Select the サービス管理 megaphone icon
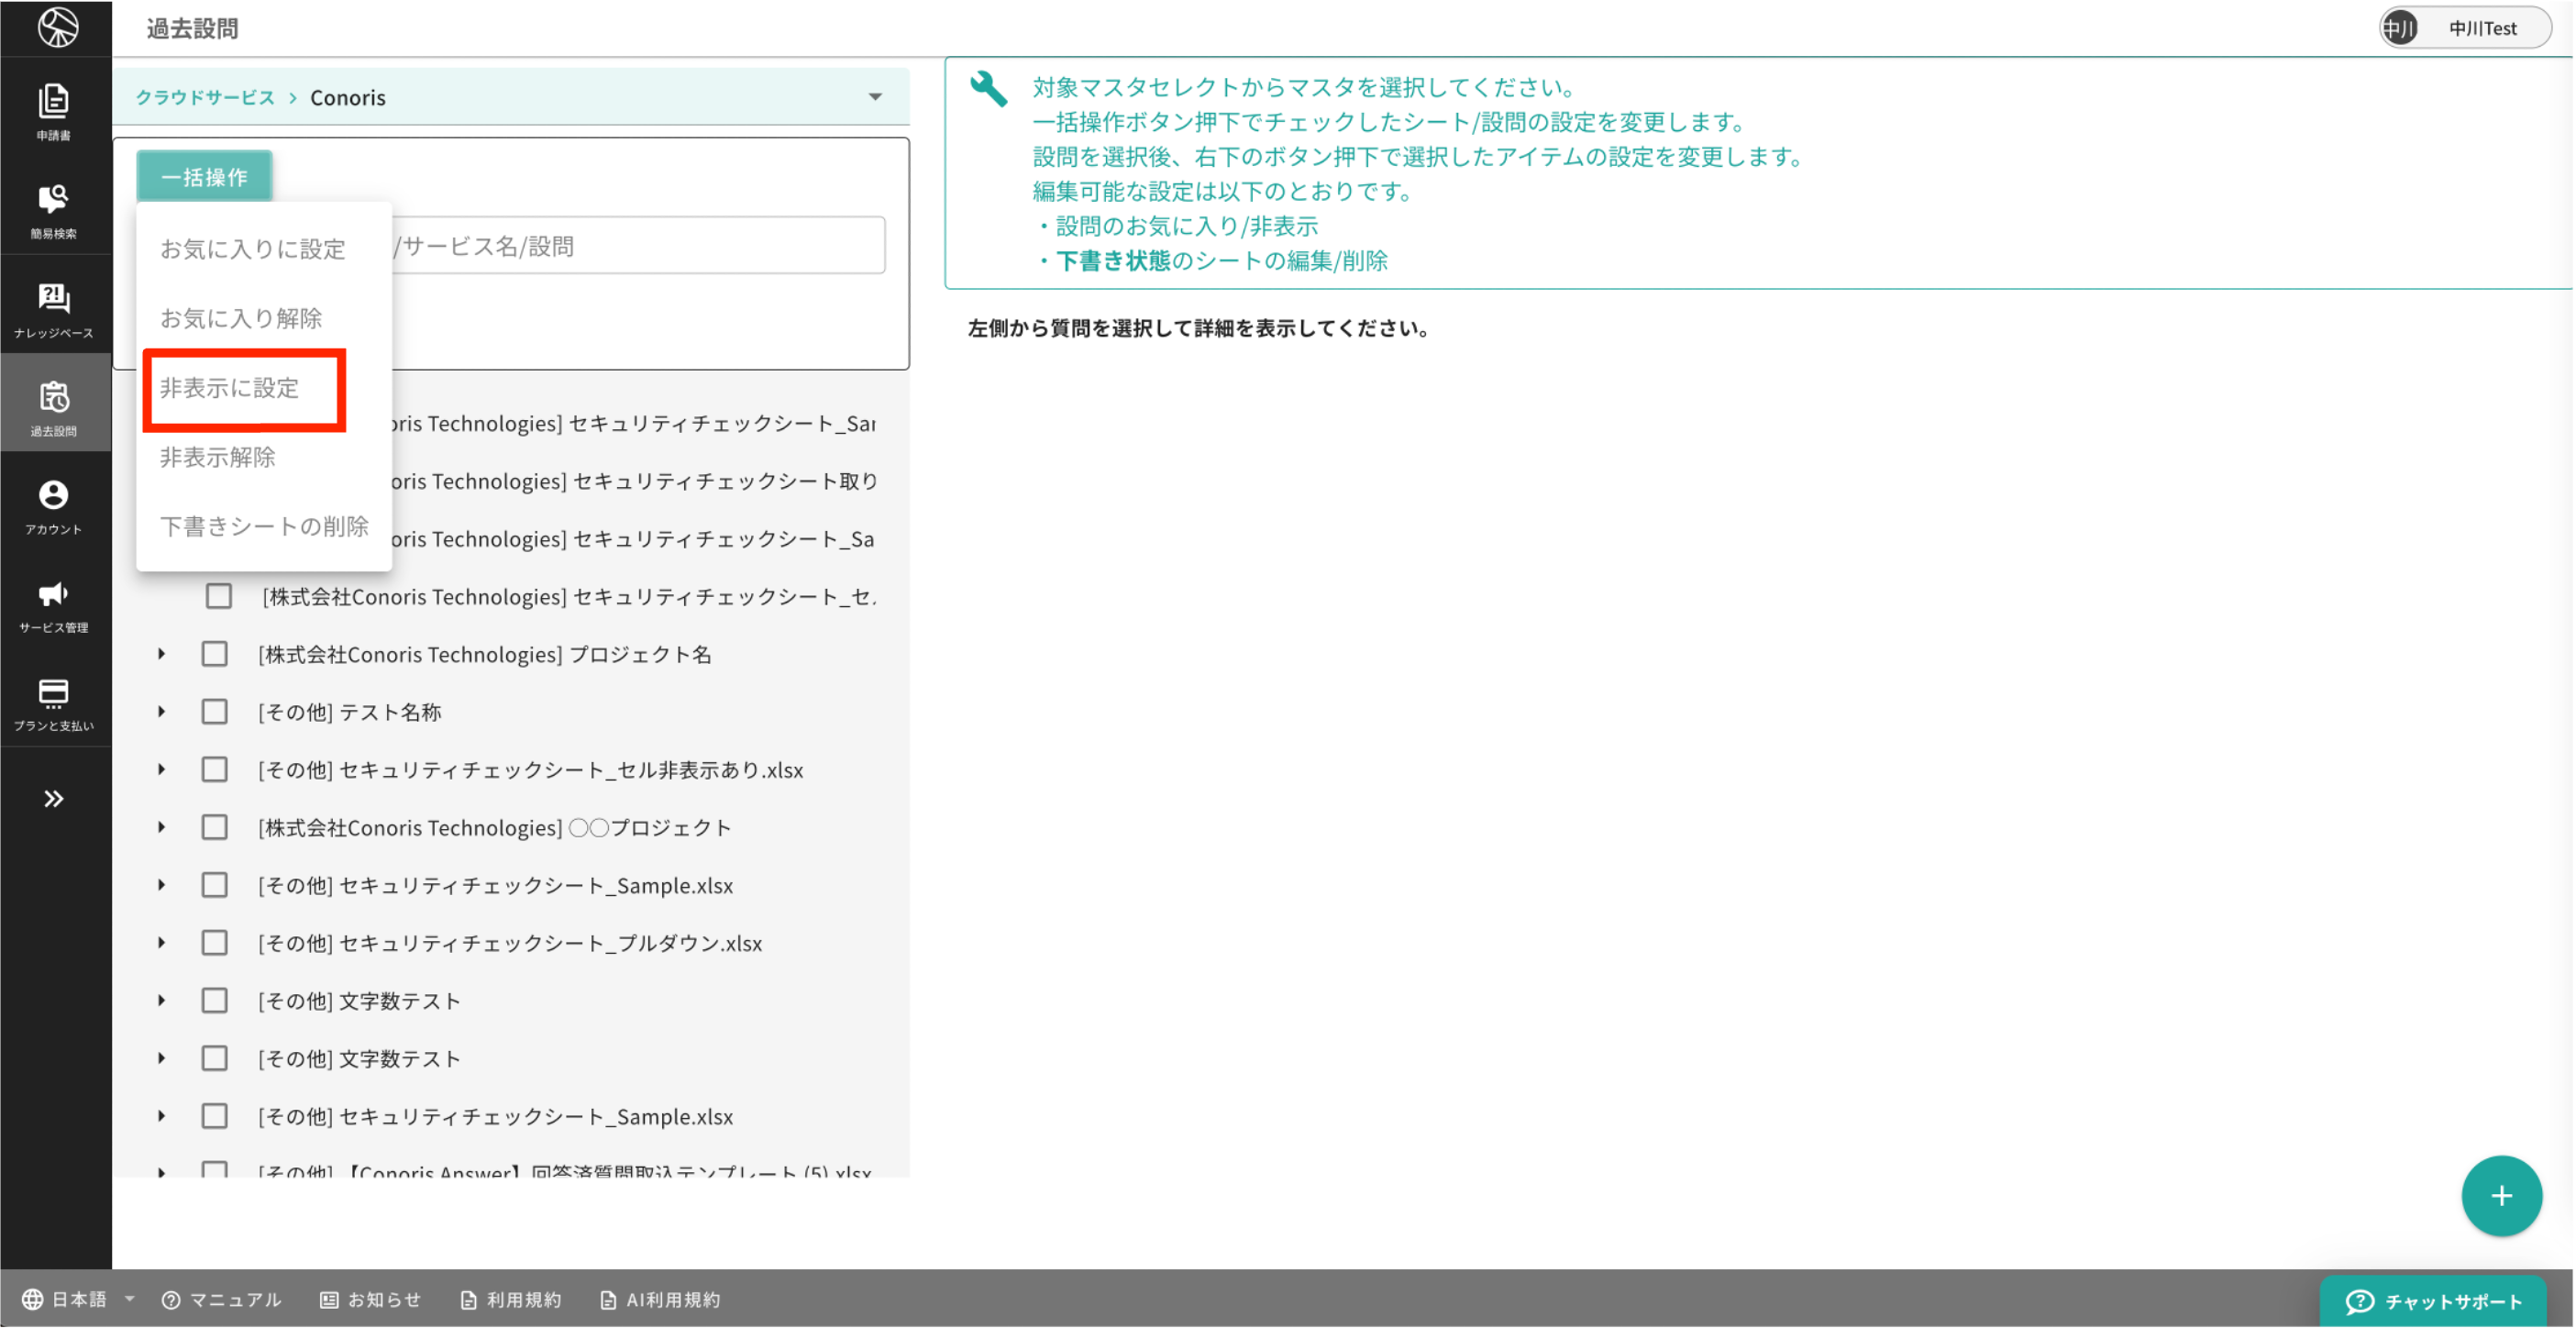This screenshot has height=1328, width=2576. pyautogui.click(x=55, y=603)
